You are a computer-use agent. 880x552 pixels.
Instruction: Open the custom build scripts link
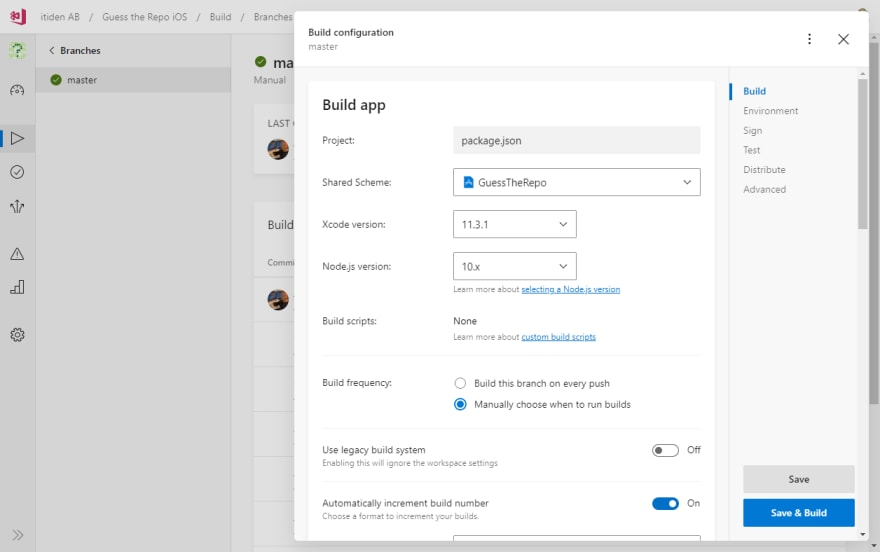point(558,337)
